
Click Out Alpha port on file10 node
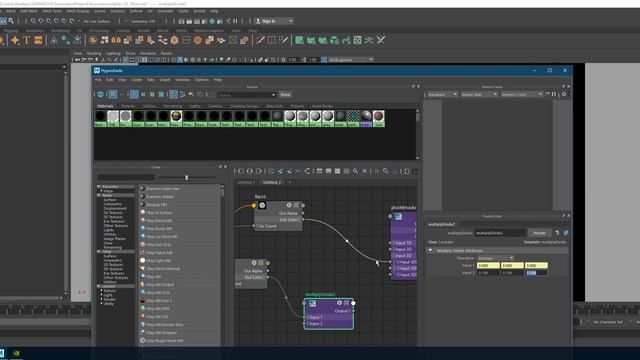pos(303,213)
